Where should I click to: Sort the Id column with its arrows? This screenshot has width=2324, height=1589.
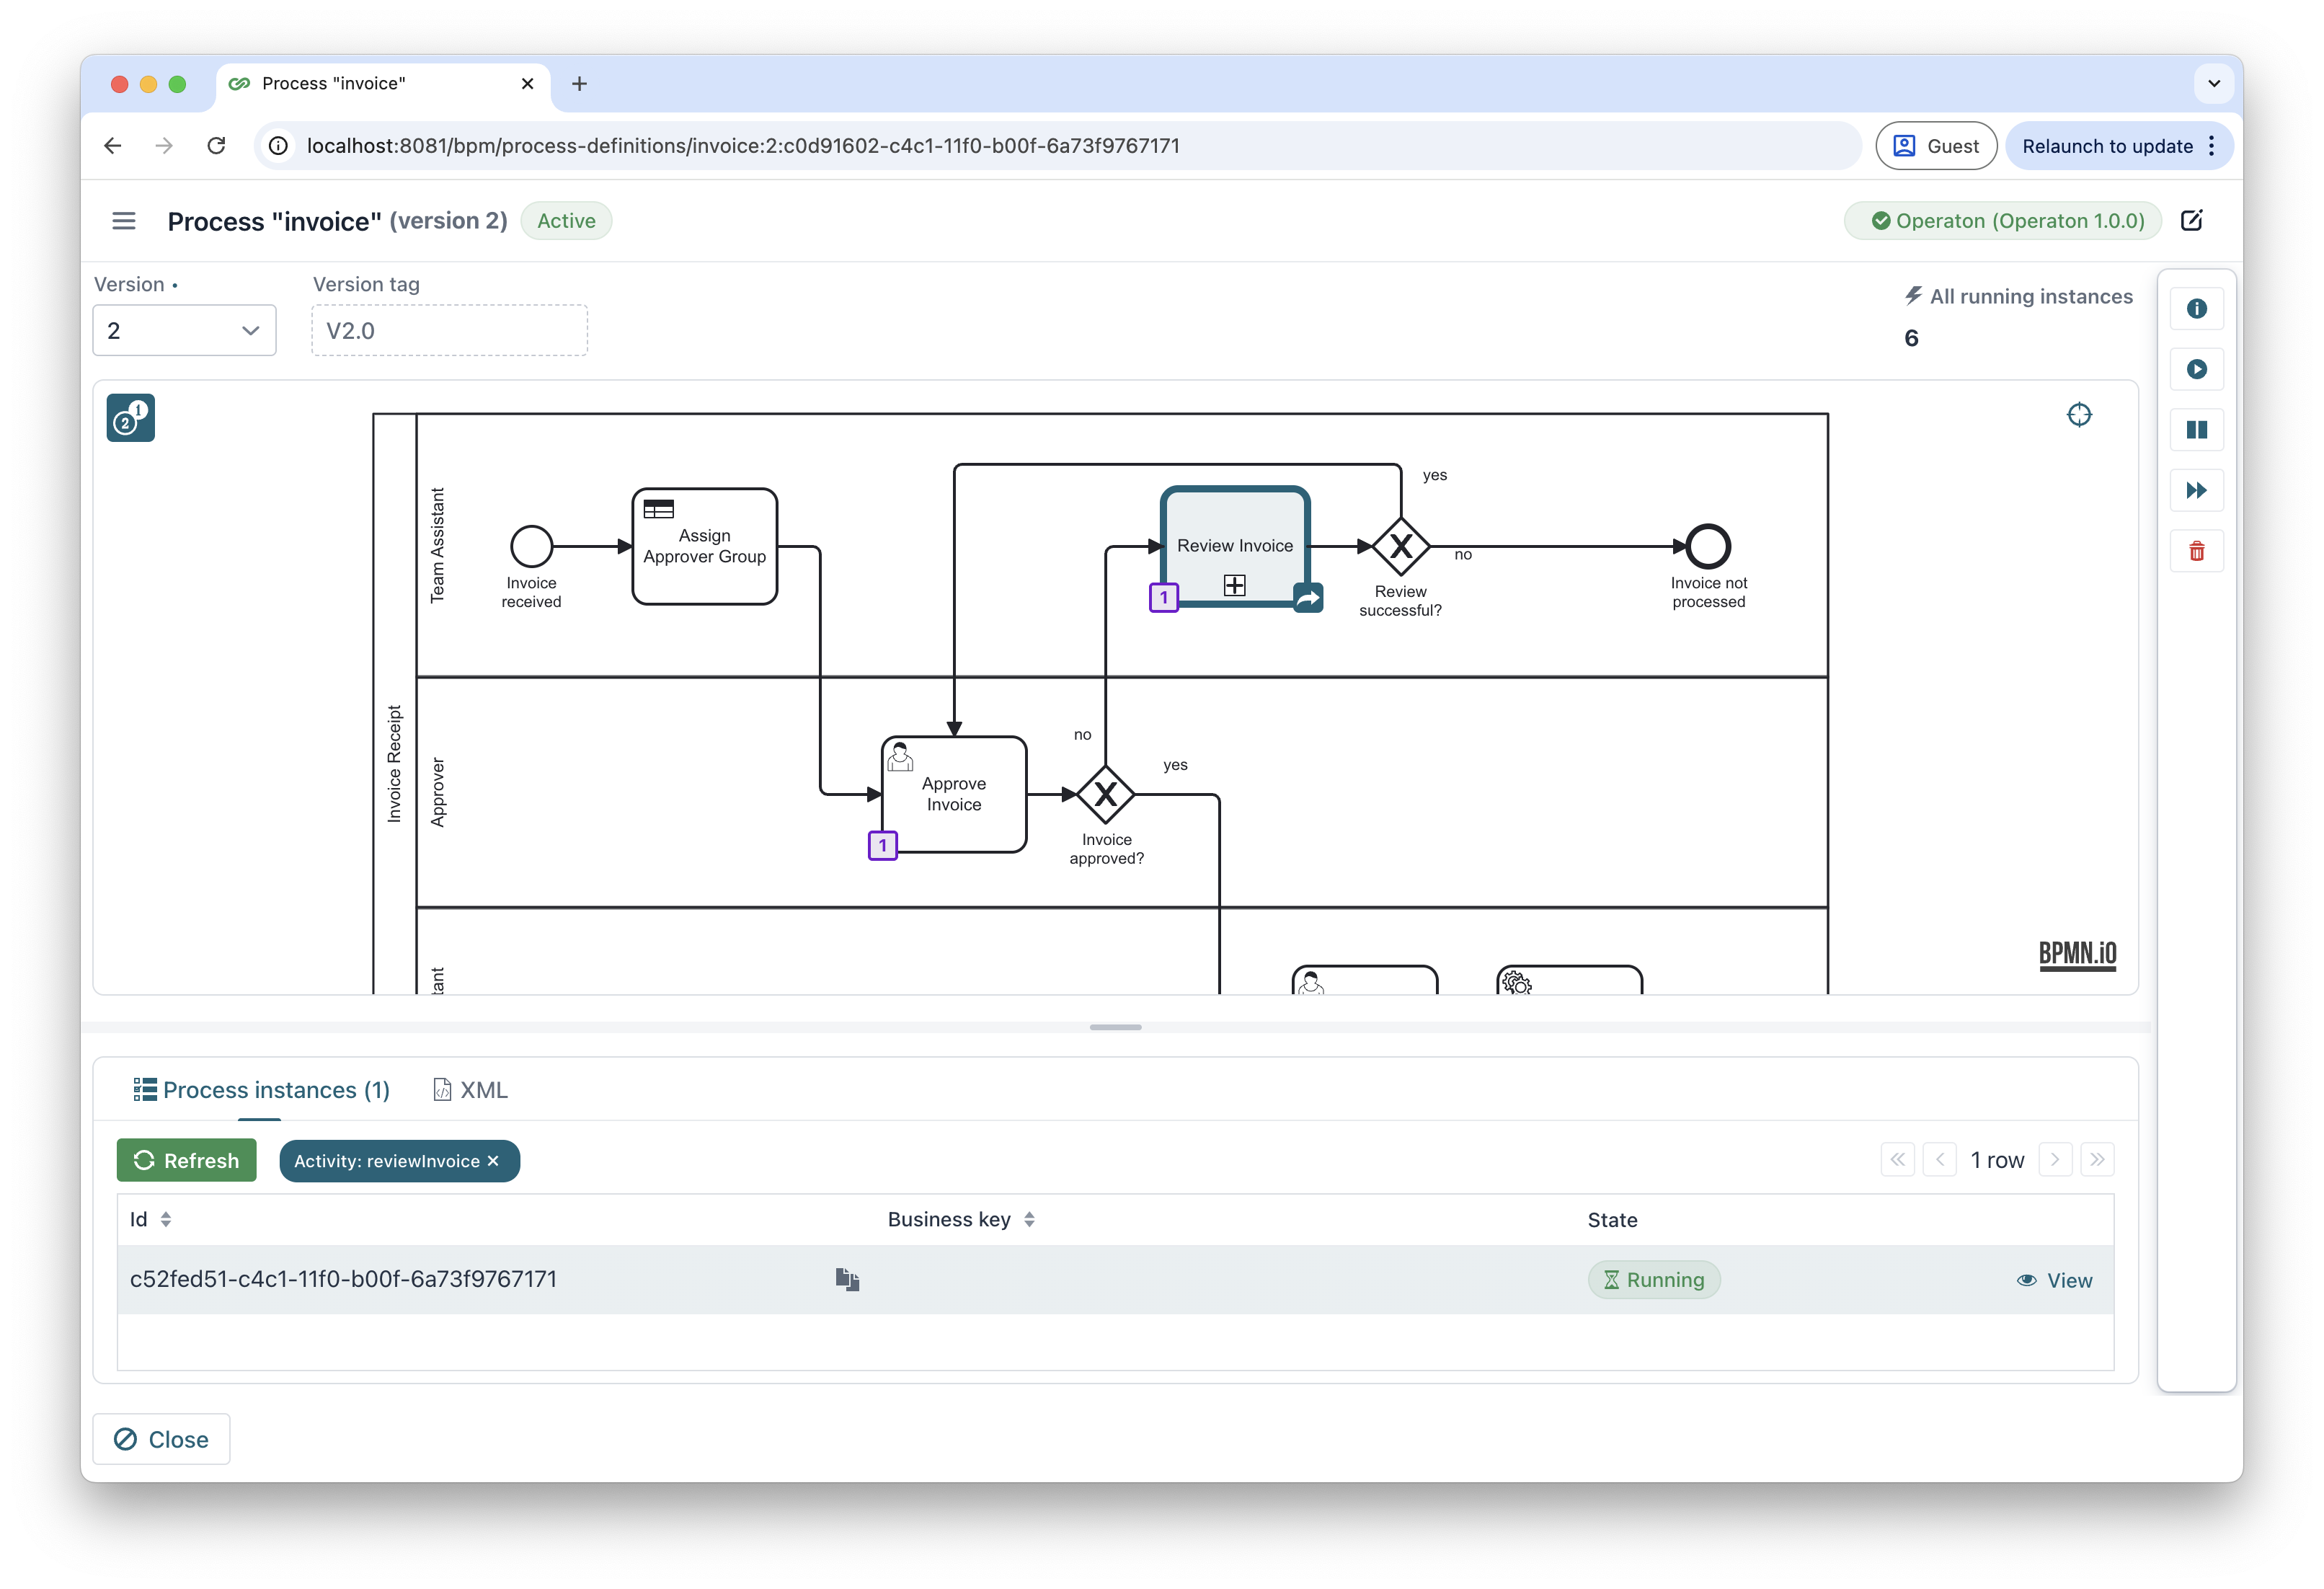(x=167, y=1219)
